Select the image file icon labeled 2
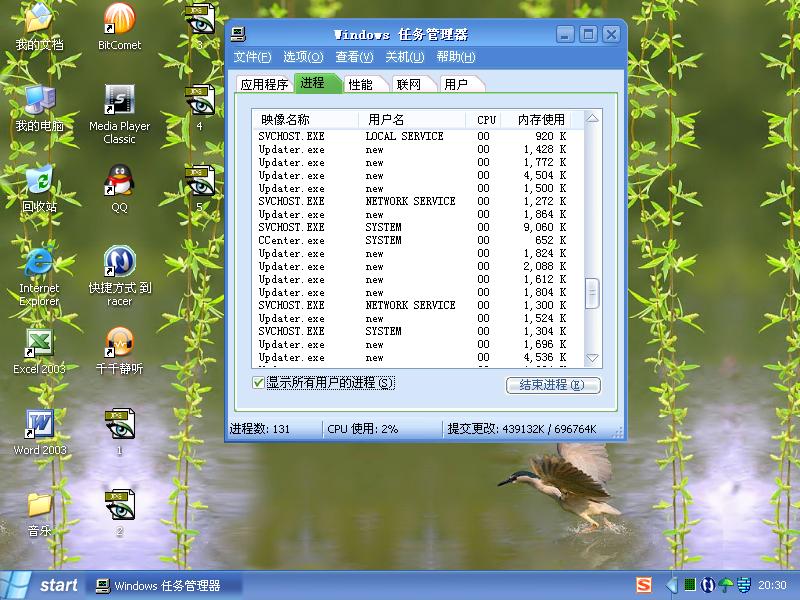This screenshot has height=600, width=800. (119, 513)
